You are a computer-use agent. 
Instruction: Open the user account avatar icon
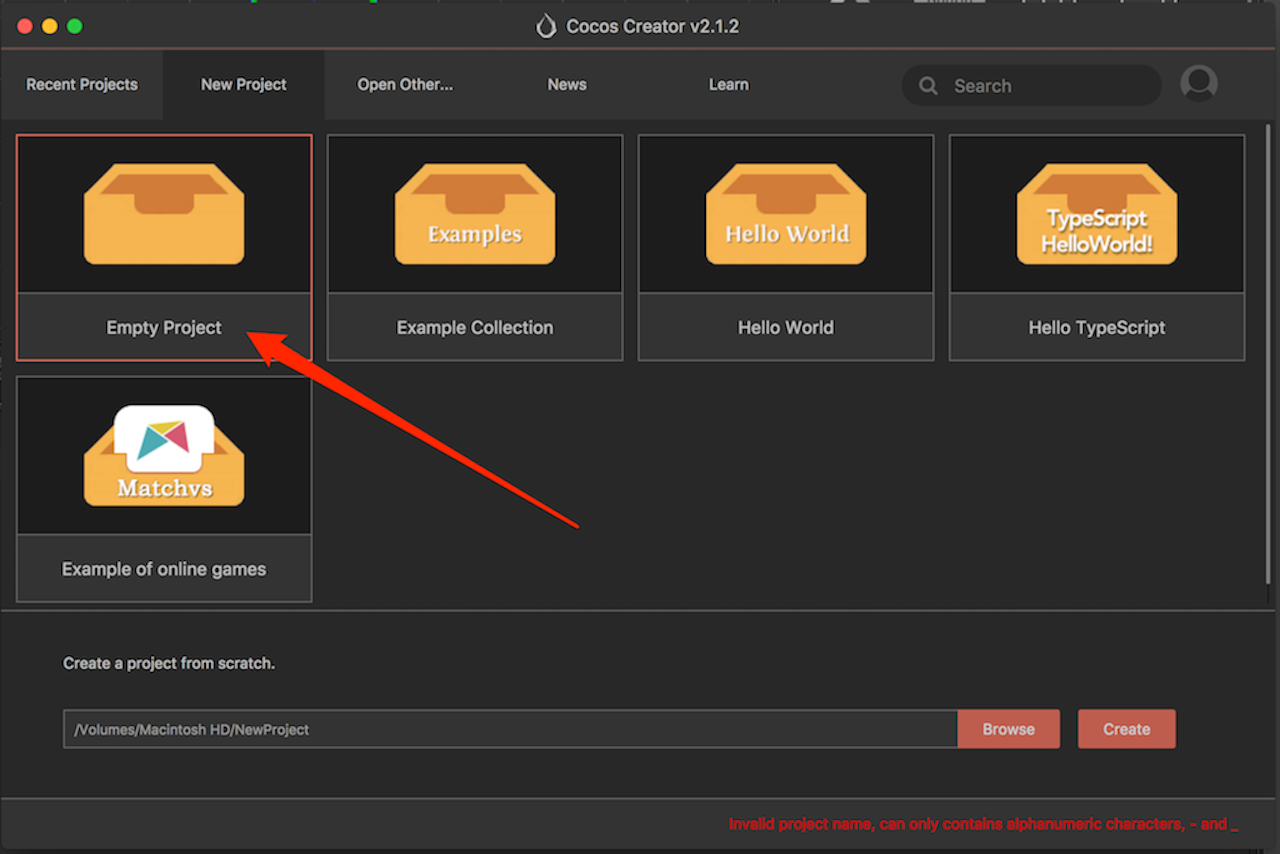coord(1198,84)
